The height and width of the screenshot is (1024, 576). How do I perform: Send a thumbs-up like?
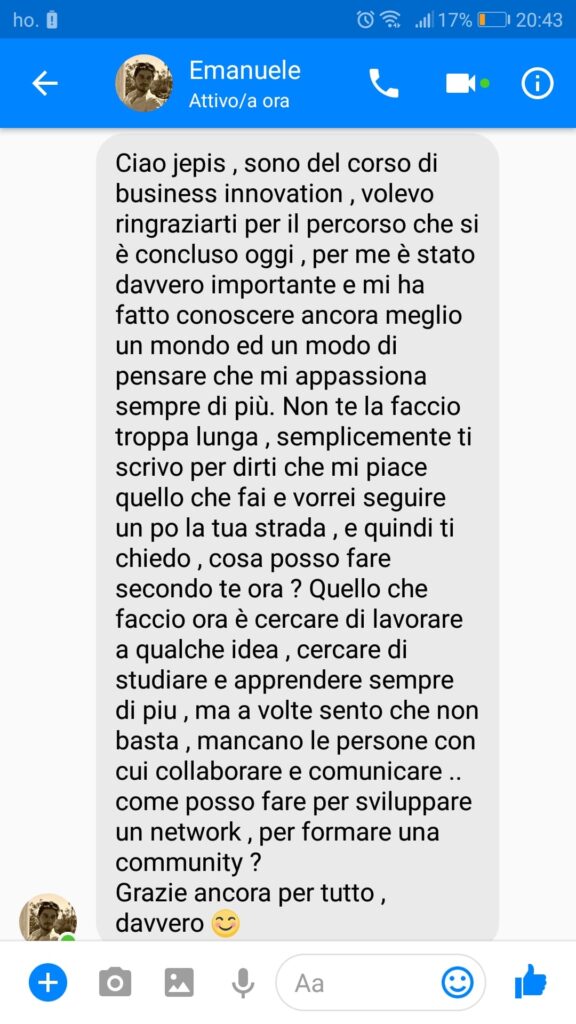[530, 981]
